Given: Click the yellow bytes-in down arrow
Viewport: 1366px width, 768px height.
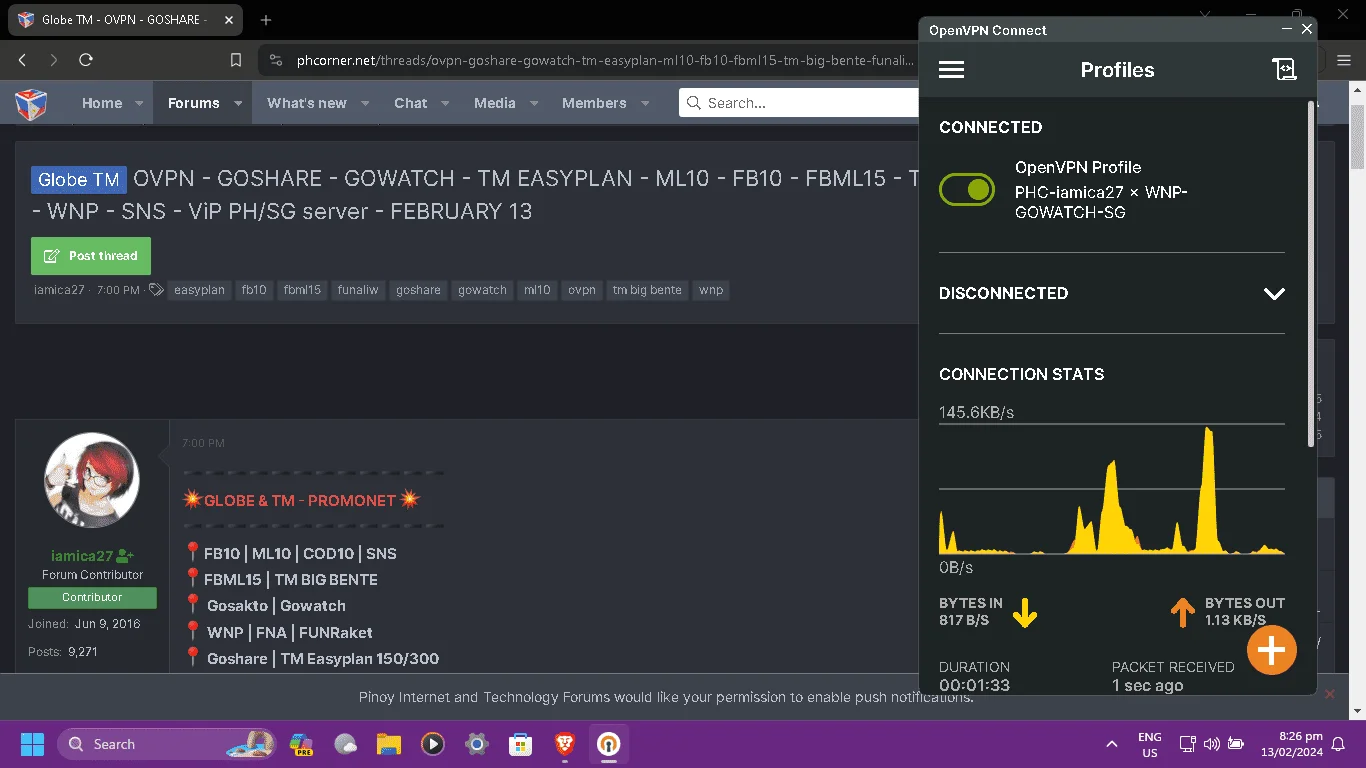Looking at the screenshot, I should [x=1024, y=612].
